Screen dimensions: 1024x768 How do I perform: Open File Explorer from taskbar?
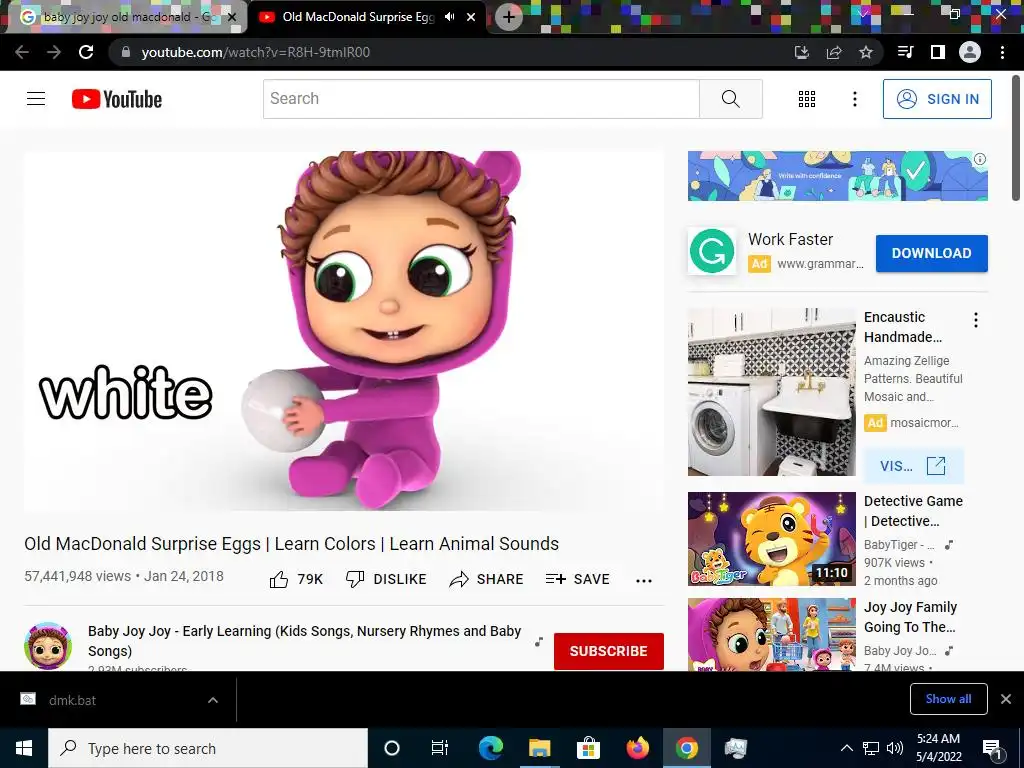[539, 748]
